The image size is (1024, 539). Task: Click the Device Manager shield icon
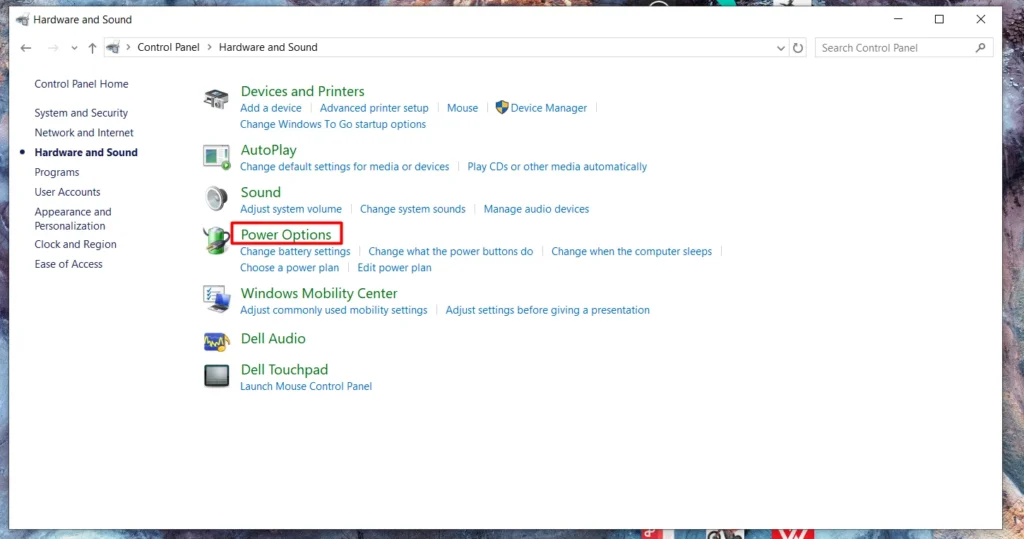tap(502, 107)
